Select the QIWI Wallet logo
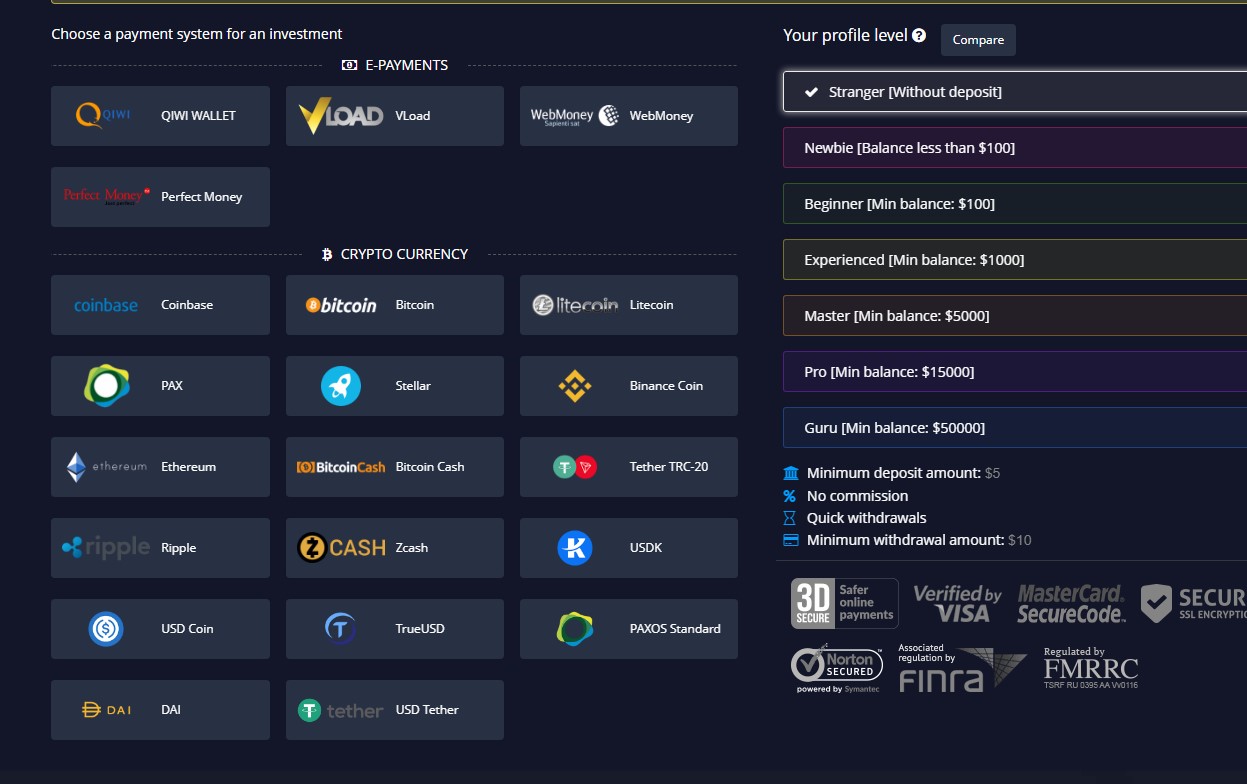The width and height of the screenshot is (1247, 784). [104, 116]
